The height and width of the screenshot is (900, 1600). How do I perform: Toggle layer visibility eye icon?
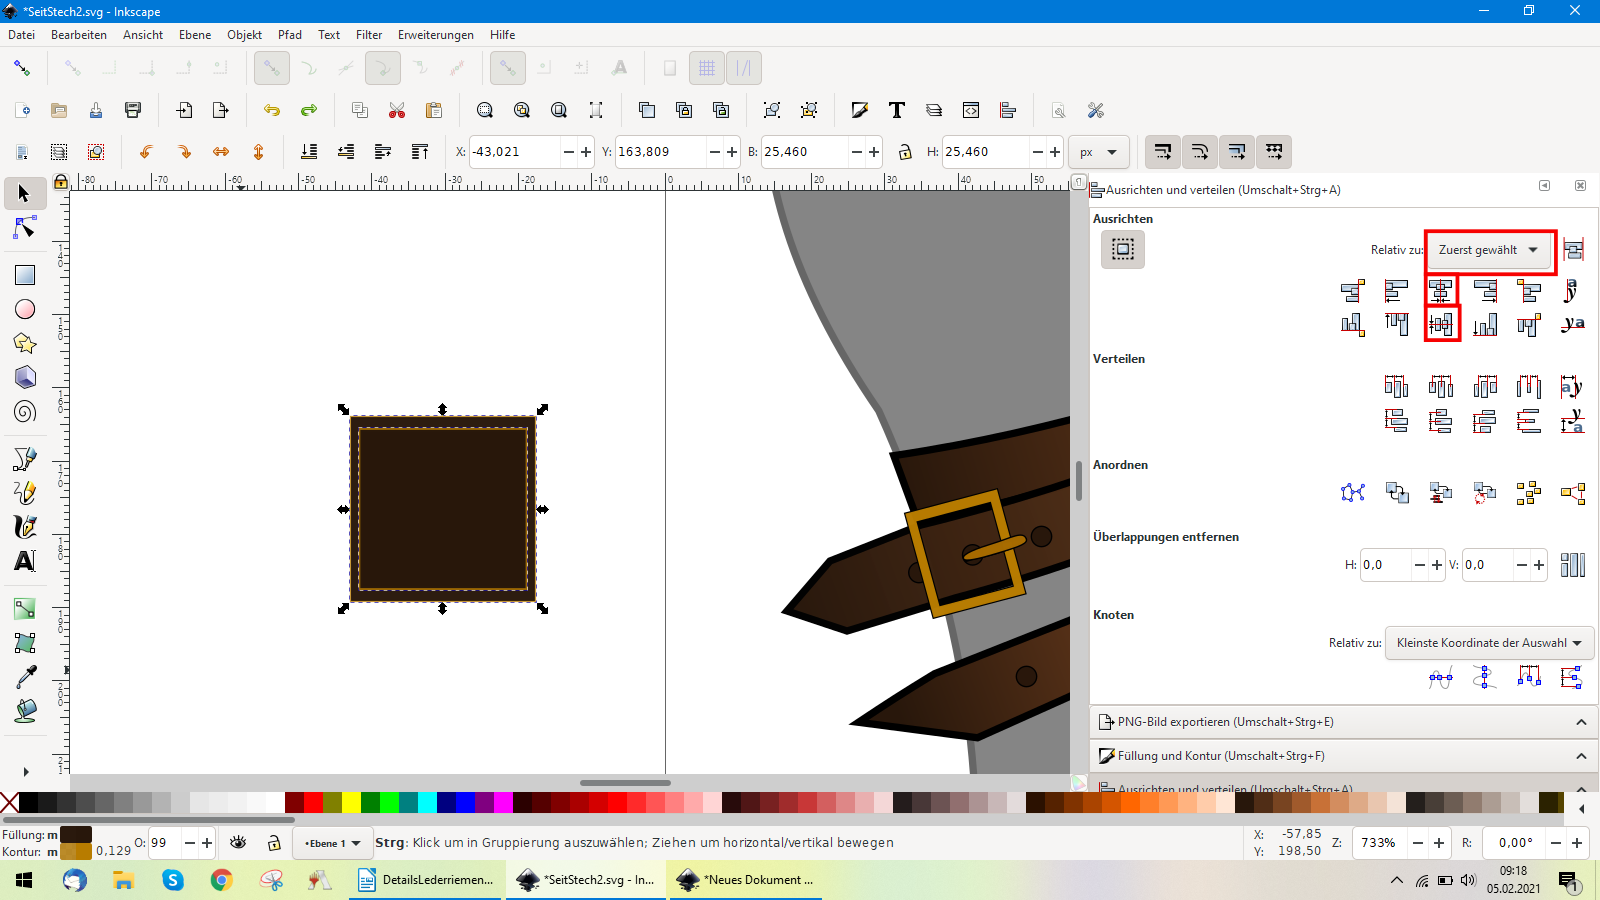(238, 843)
